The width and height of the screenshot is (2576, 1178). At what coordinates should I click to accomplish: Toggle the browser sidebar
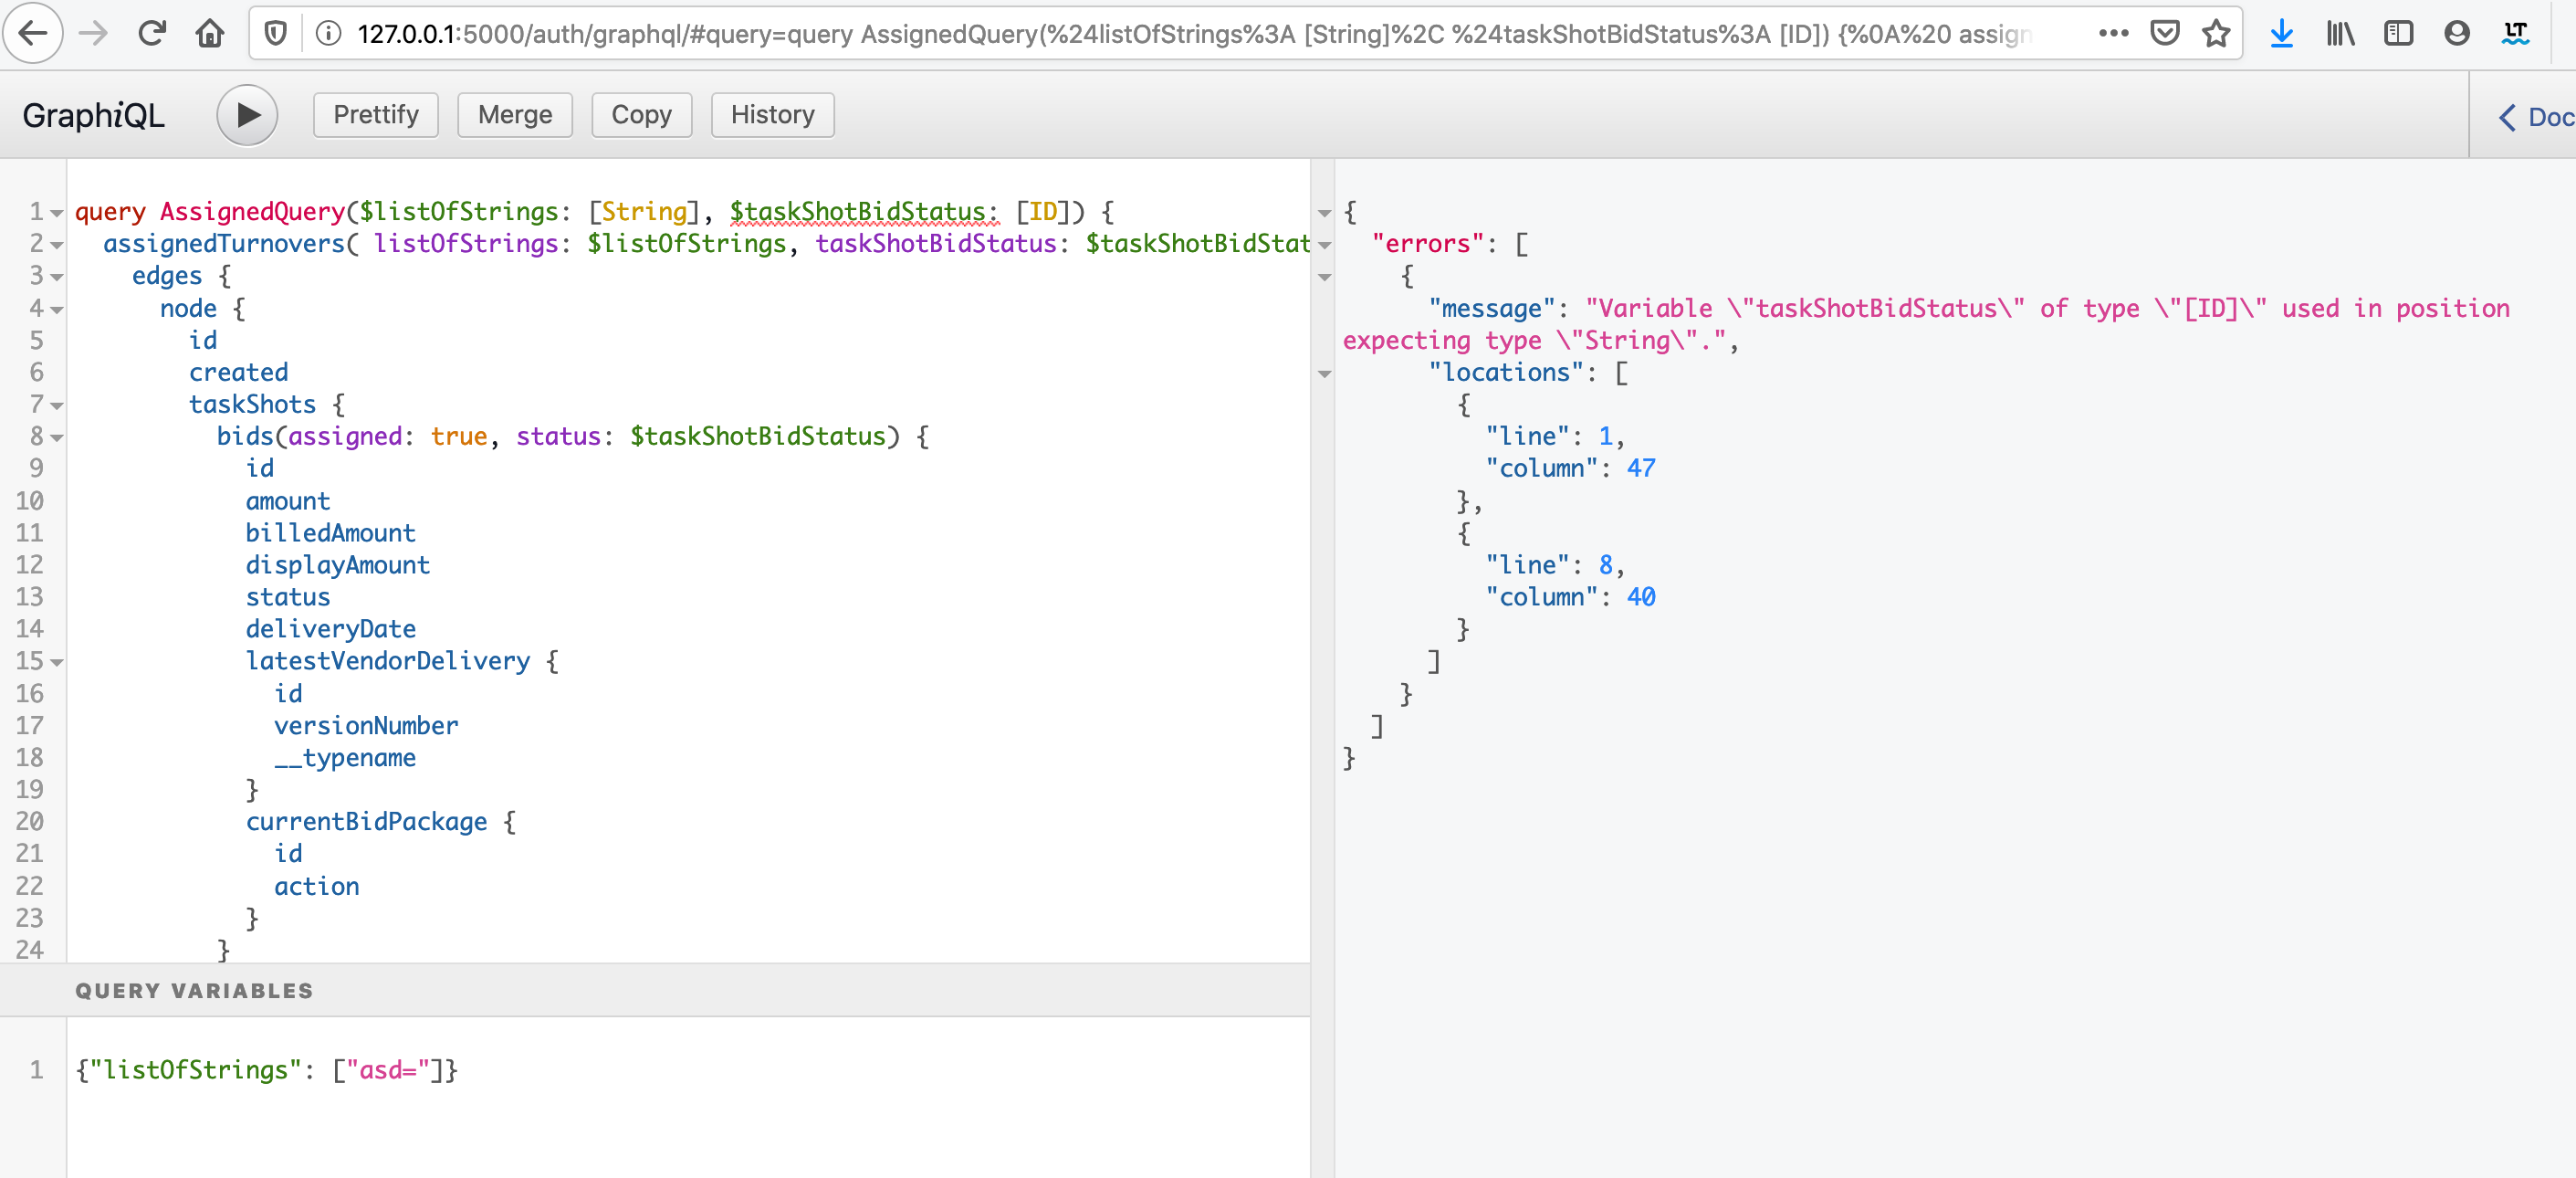(x=2398, y=33)
